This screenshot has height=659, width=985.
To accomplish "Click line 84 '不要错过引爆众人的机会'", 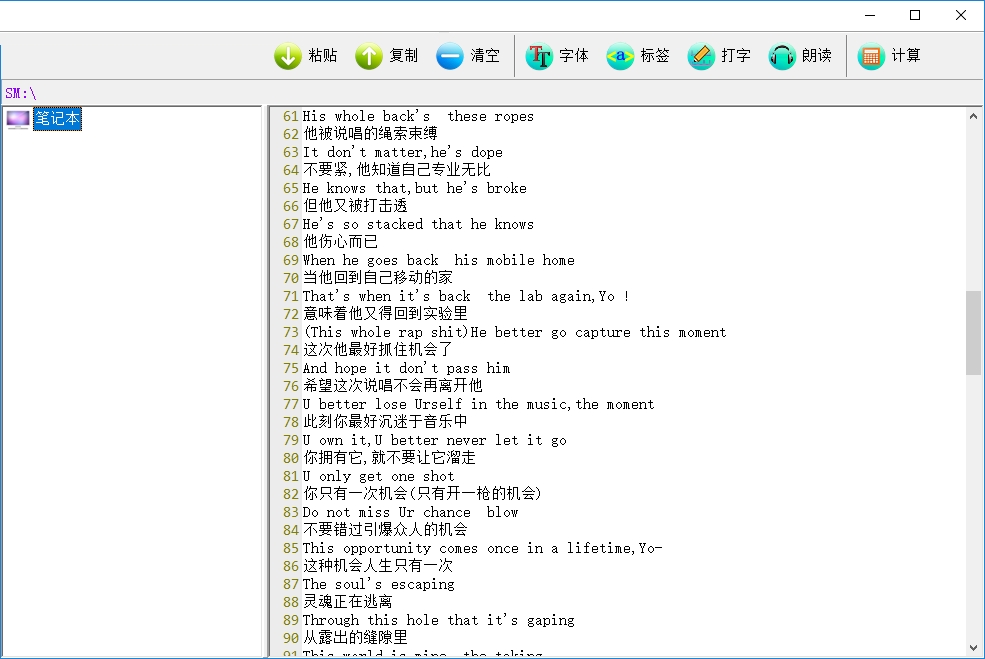I will pyautogui.click(x=385, y=530).
